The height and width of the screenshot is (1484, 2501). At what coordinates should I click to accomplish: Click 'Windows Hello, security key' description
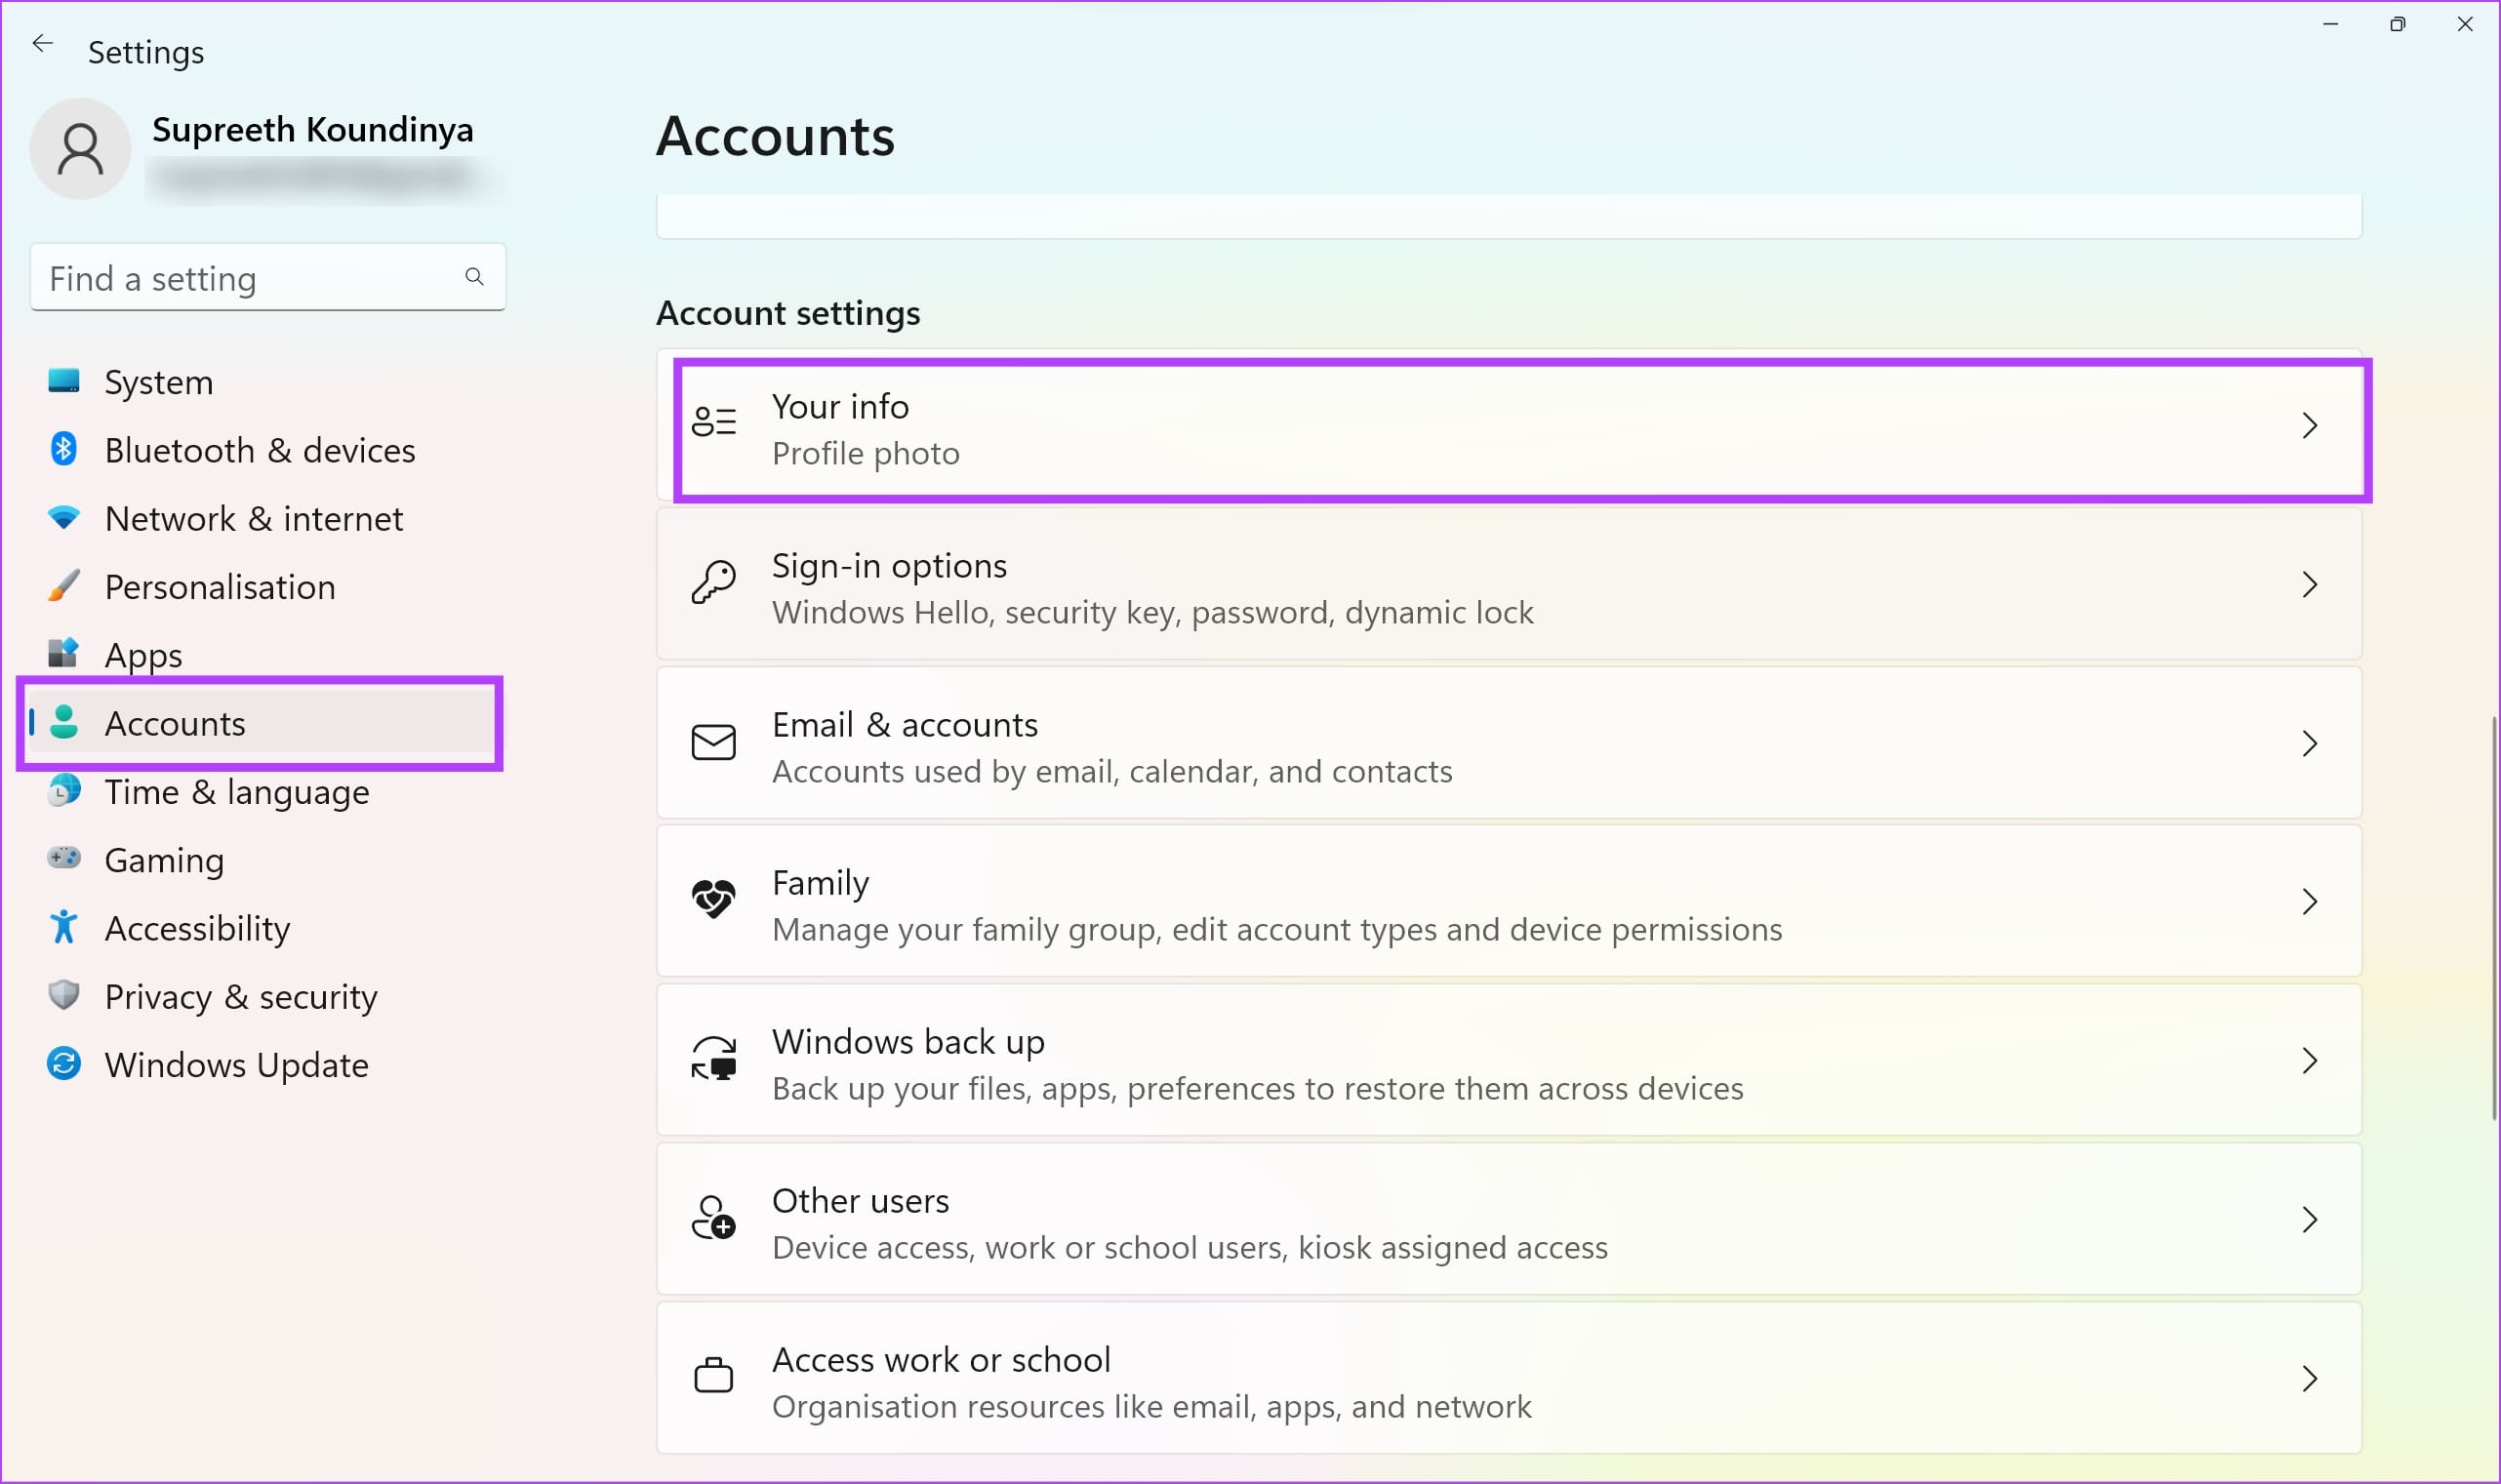coord(1152,612)
